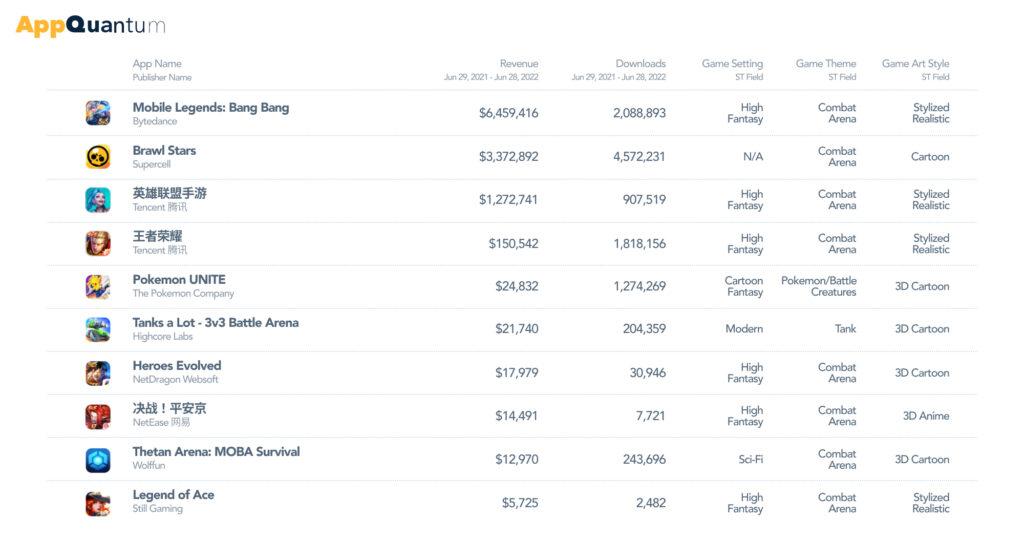Click the 英雄联盟手游 app name
The image size is (1024, 540).
tap(169, 193)
